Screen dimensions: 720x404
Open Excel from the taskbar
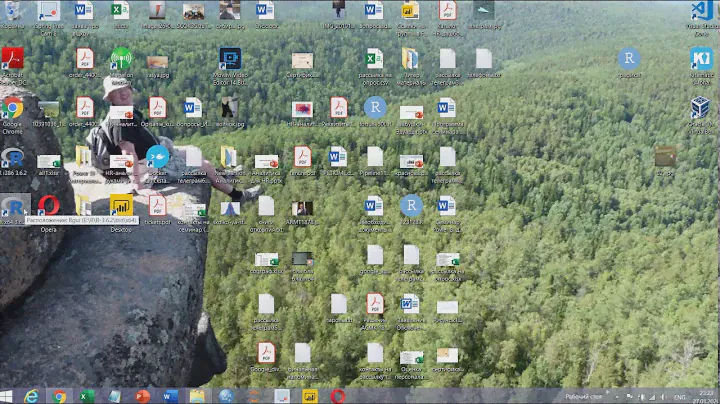(87, 396)
